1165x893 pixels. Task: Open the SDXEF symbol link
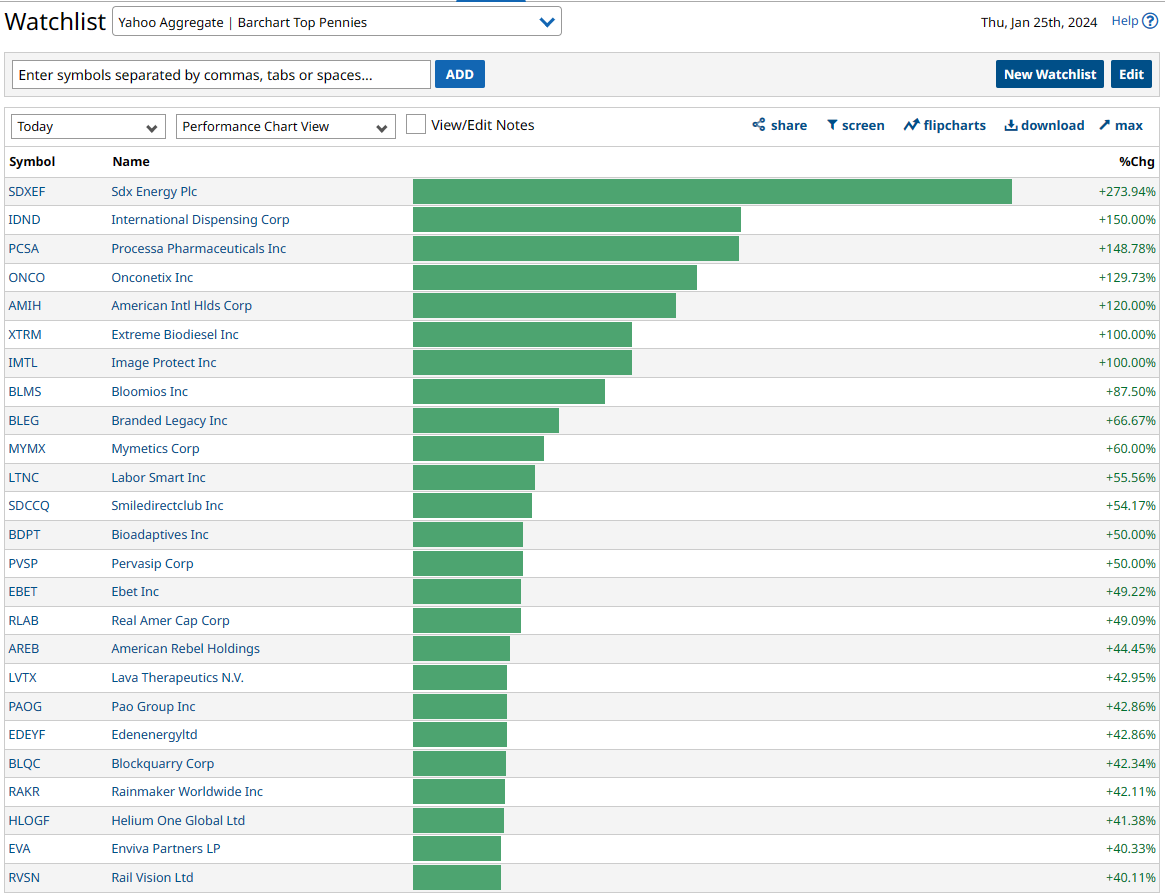(x=27, y=192)
